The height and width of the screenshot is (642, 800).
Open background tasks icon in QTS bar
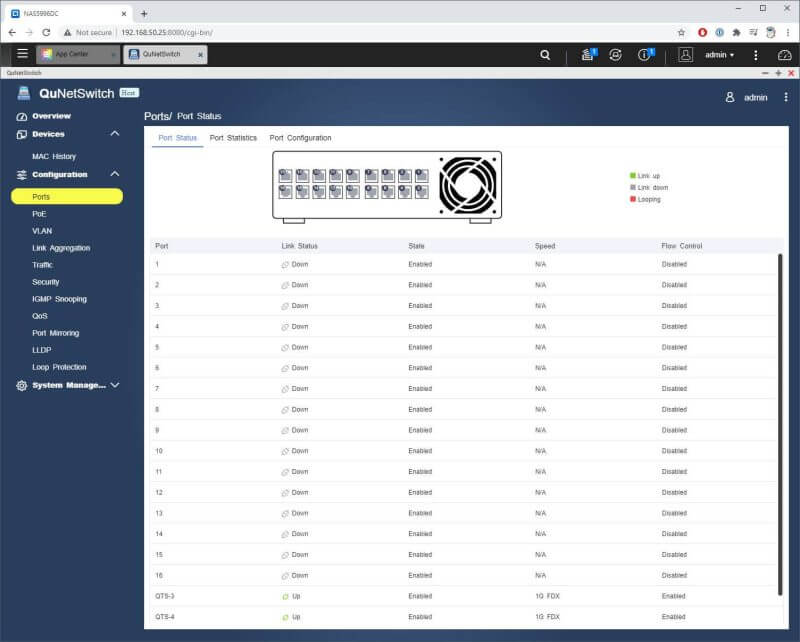click(588, 54)
